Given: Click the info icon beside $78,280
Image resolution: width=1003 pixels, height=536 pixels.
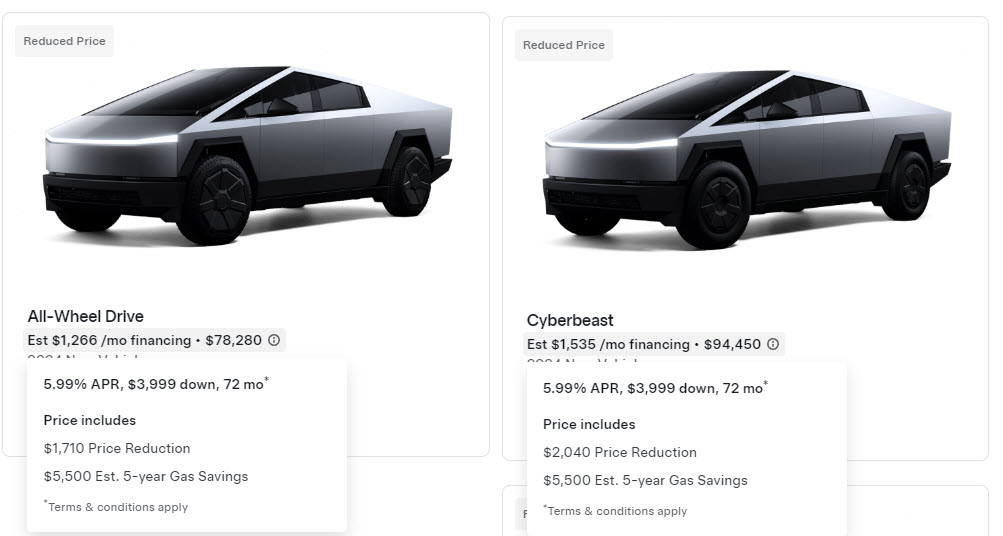Looking at the screenshot, I should (x=274, y=340).
